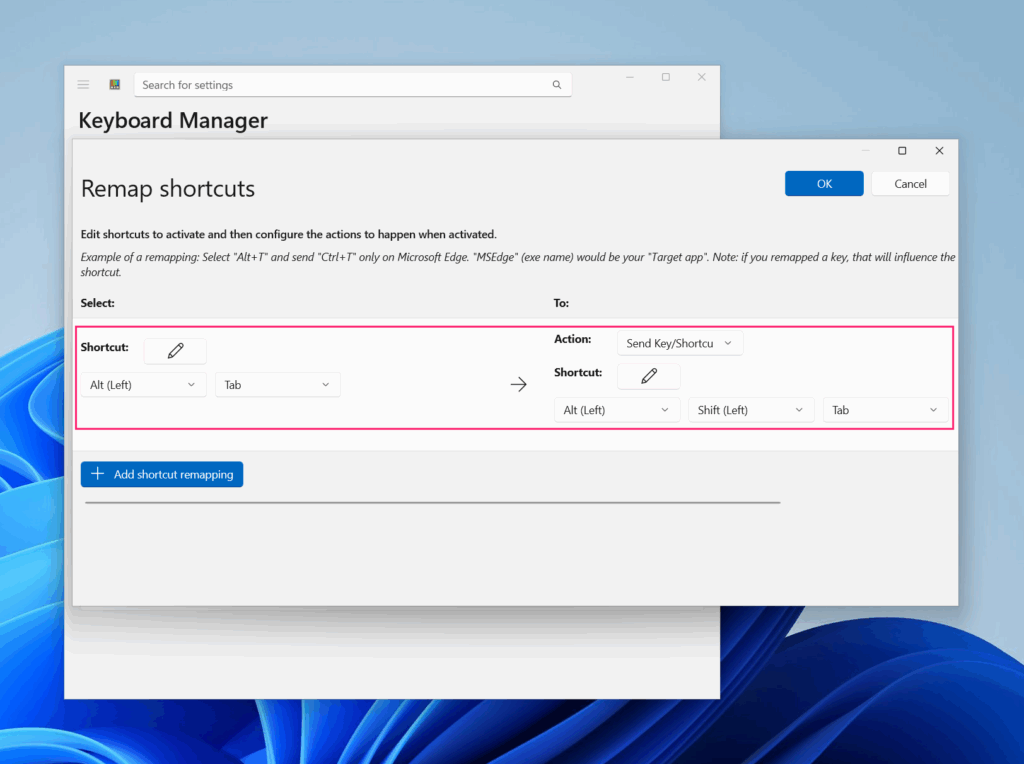Open the Shift (Left) key dropdown
This screenshot has height=764, width=1024.
[751, 410]
